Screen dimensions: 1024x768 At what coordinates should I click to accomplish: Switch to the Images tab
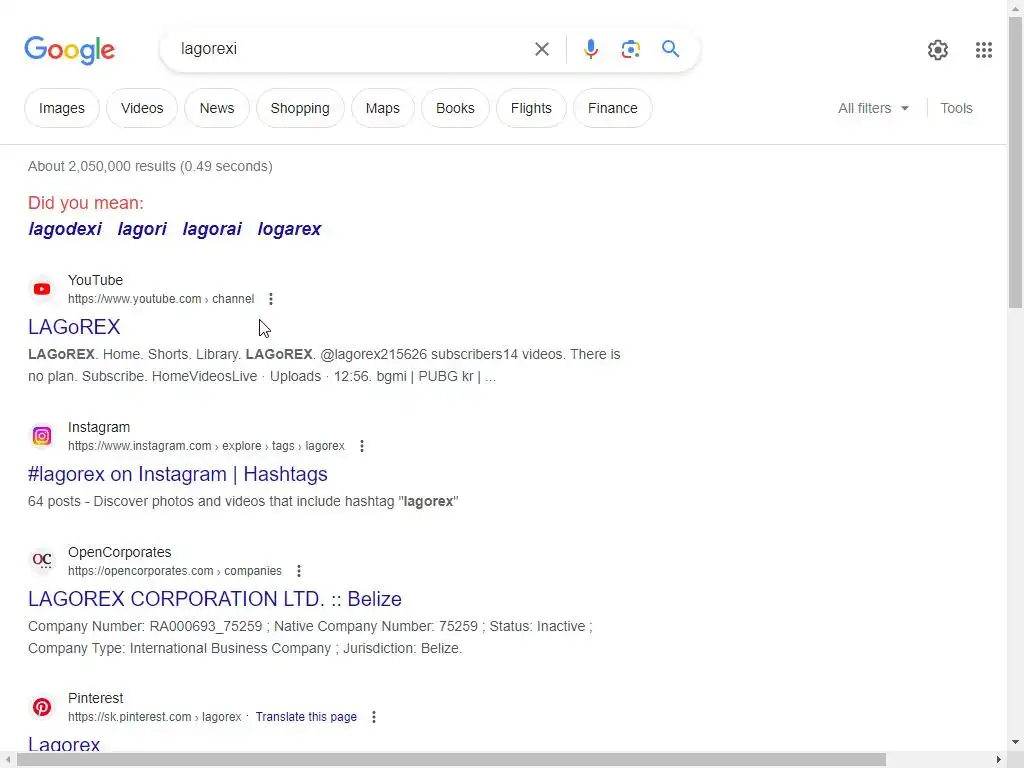point(62,108)
